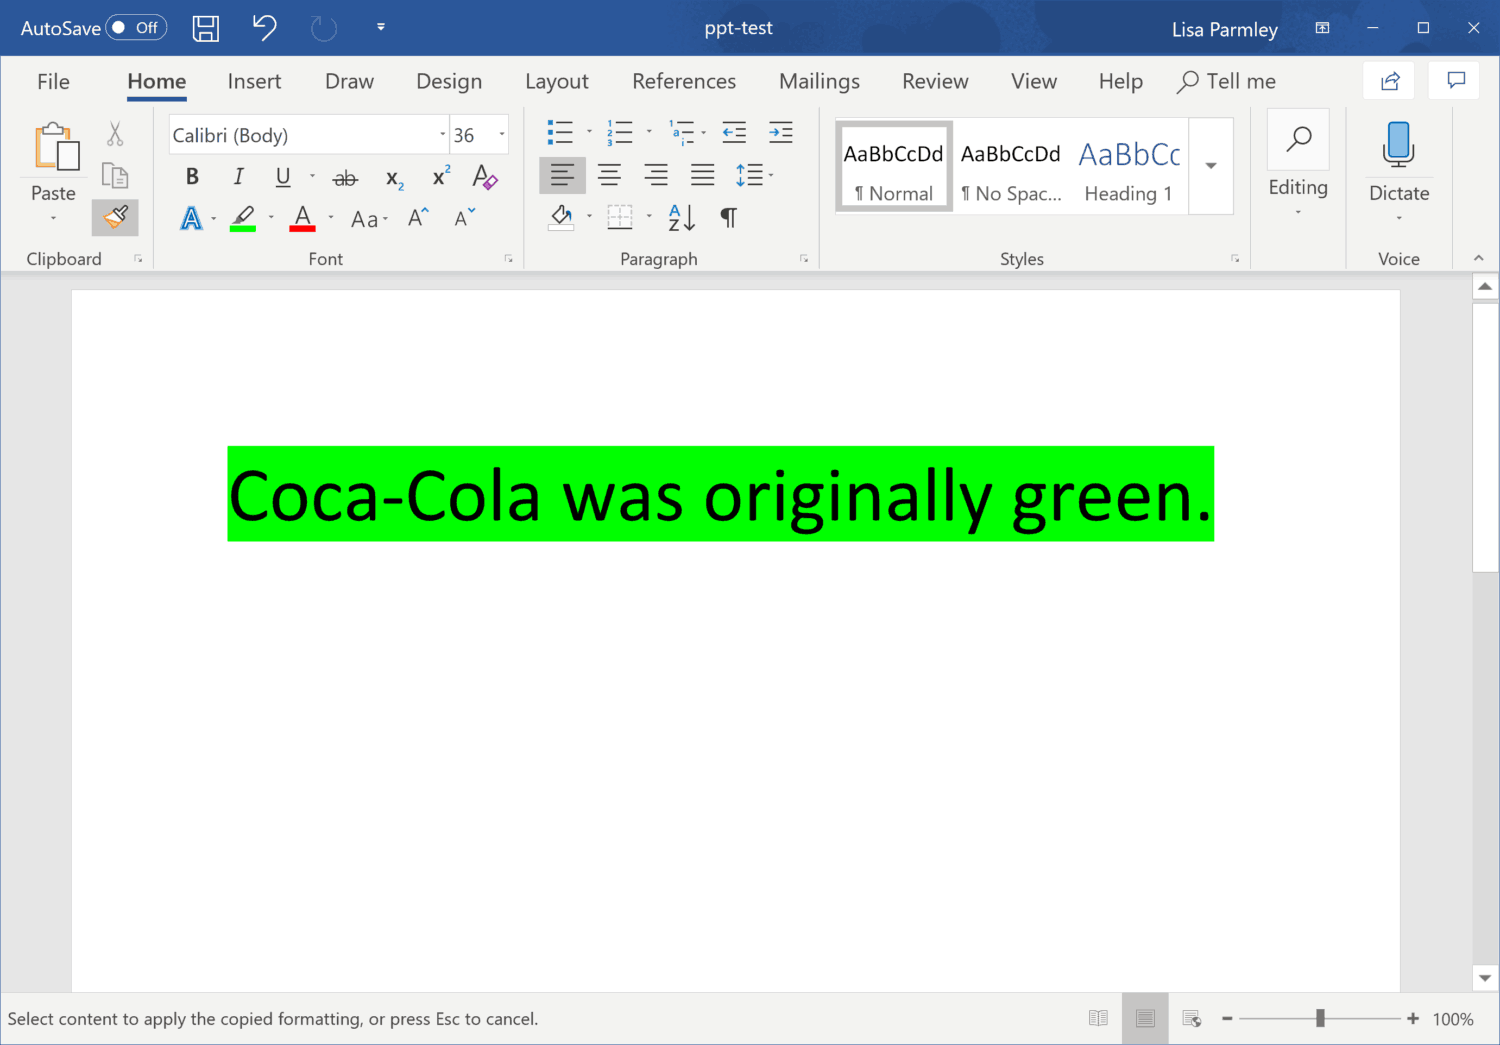Click the Format Painter brush
Screen dimensions: 1500x1045
coord(115,217)
